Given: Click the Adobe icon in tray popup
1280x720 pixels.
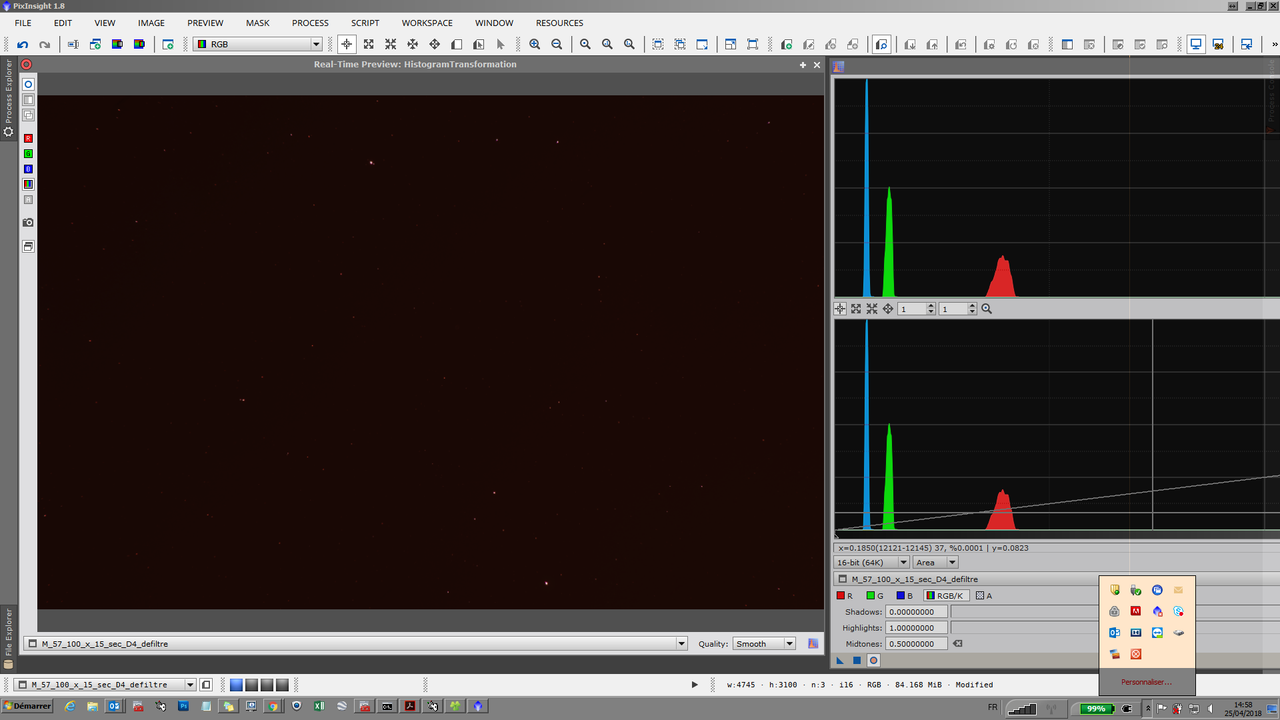Looking at the screenshot, I should pyautogui.click(x=1136, y=611).
